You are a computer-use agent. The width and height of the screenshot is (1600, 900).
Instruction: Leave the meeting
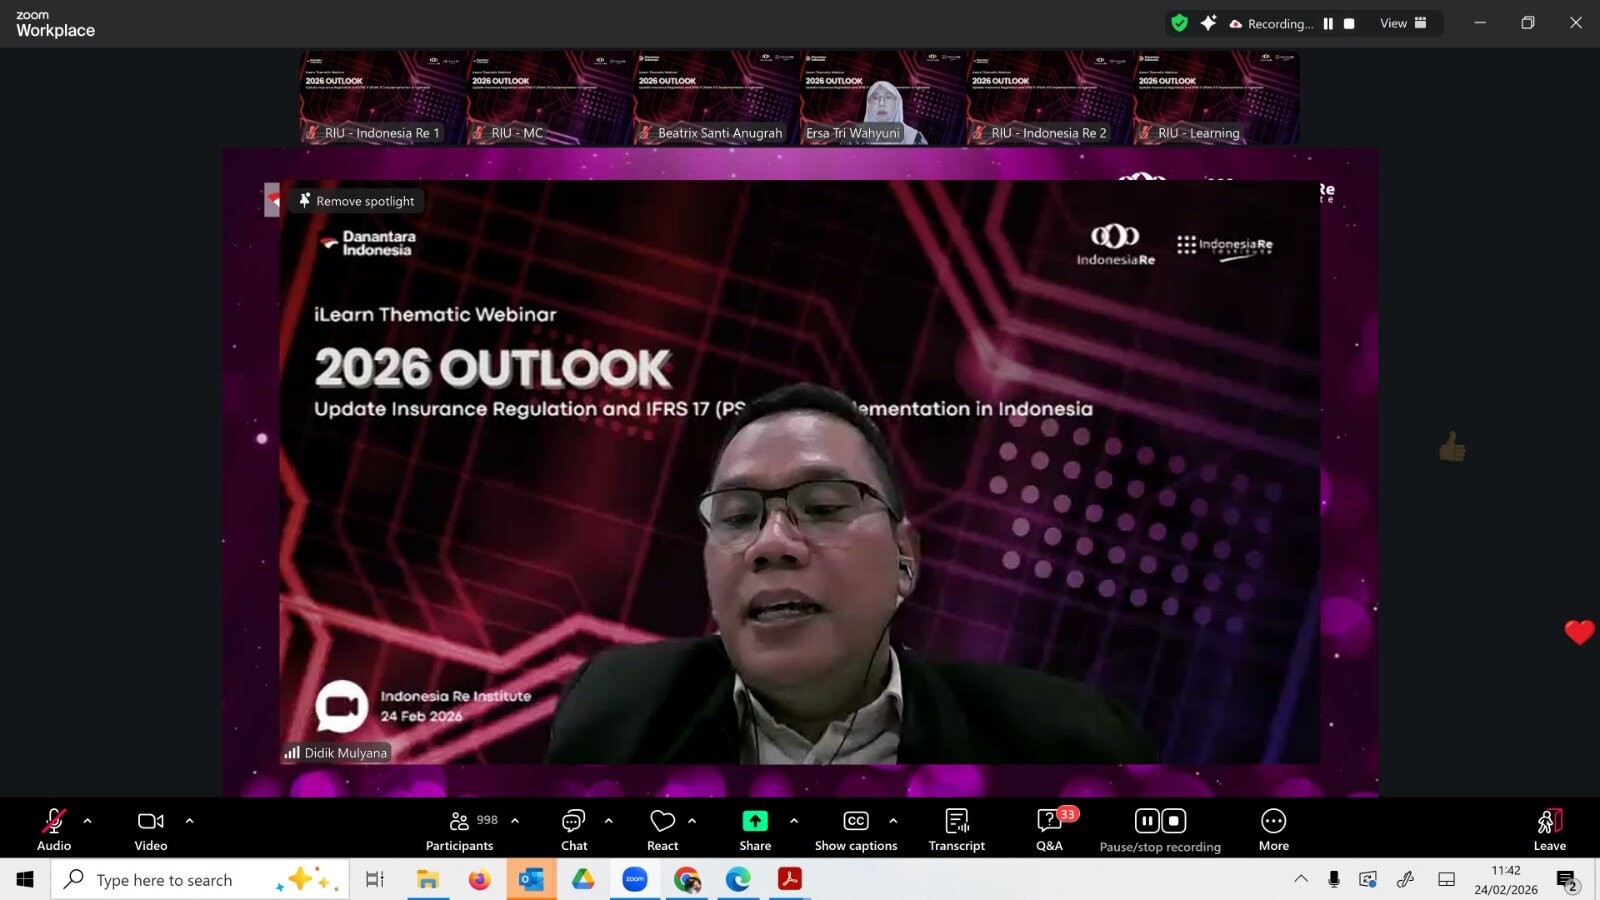click(x=1549, y=829)
